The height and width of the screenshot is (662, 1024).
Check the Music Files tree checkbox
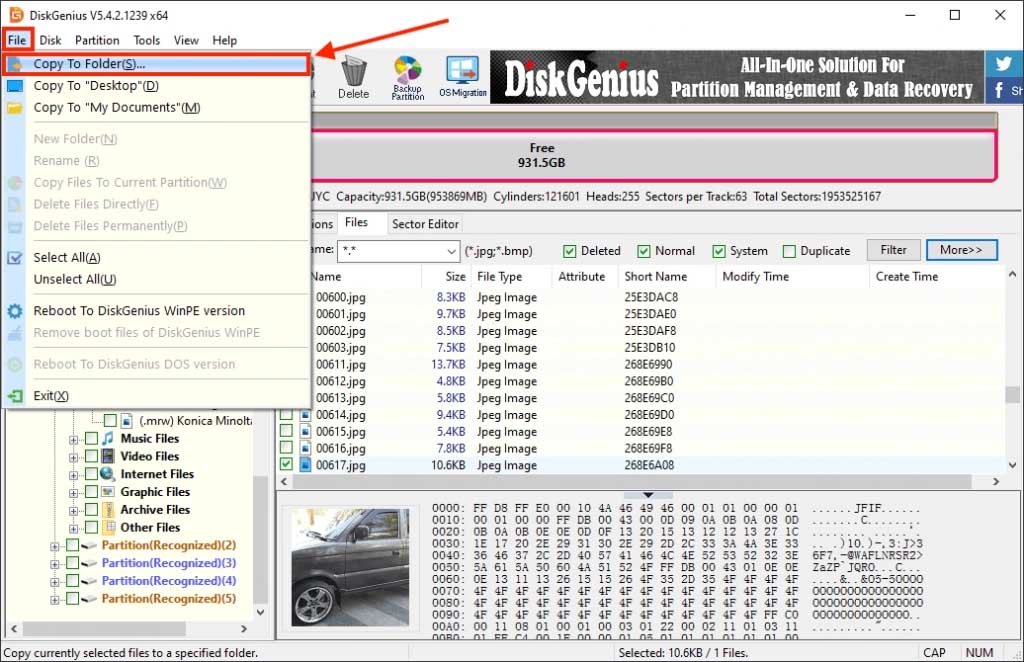click(x=91, y=438)
